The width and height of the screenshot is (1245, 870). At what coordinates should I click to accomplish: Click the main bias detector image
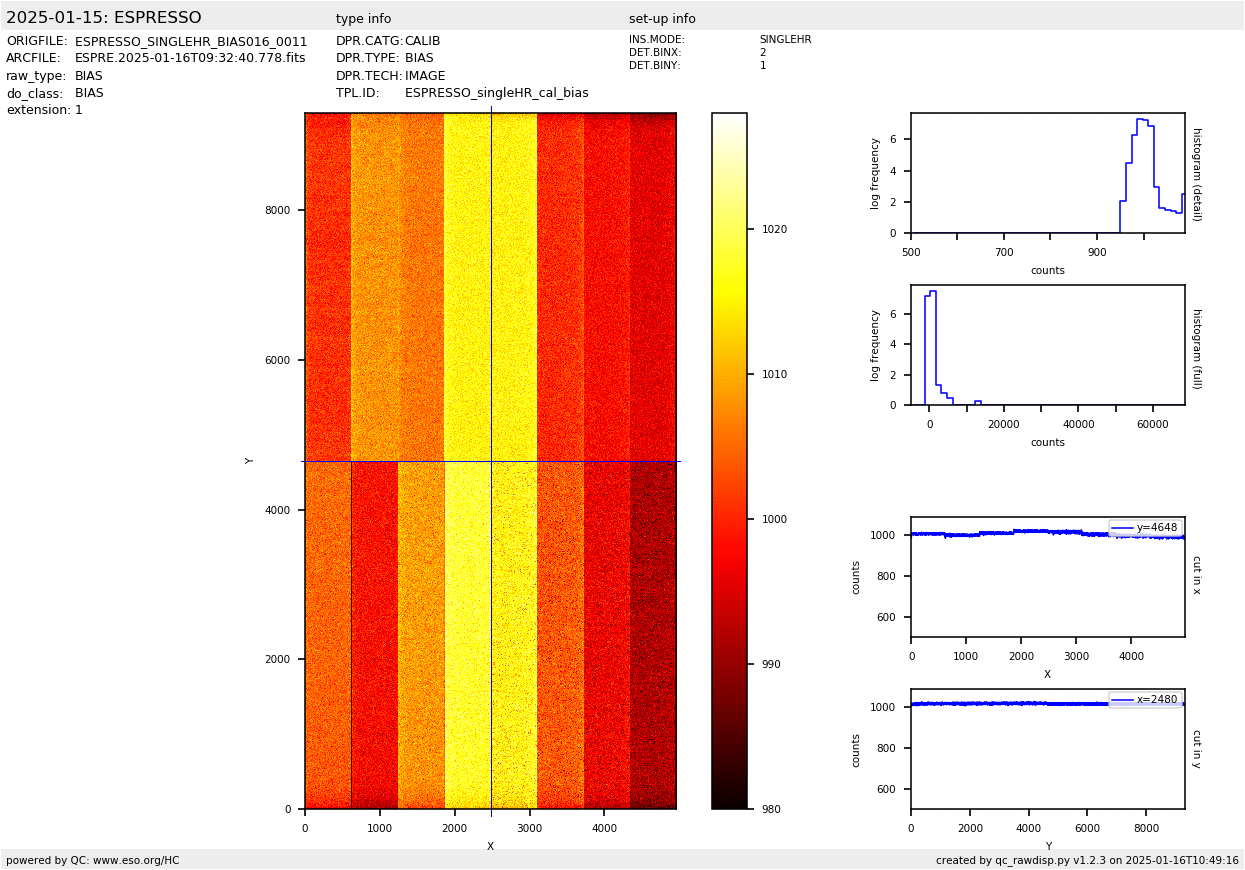[490, 460]
